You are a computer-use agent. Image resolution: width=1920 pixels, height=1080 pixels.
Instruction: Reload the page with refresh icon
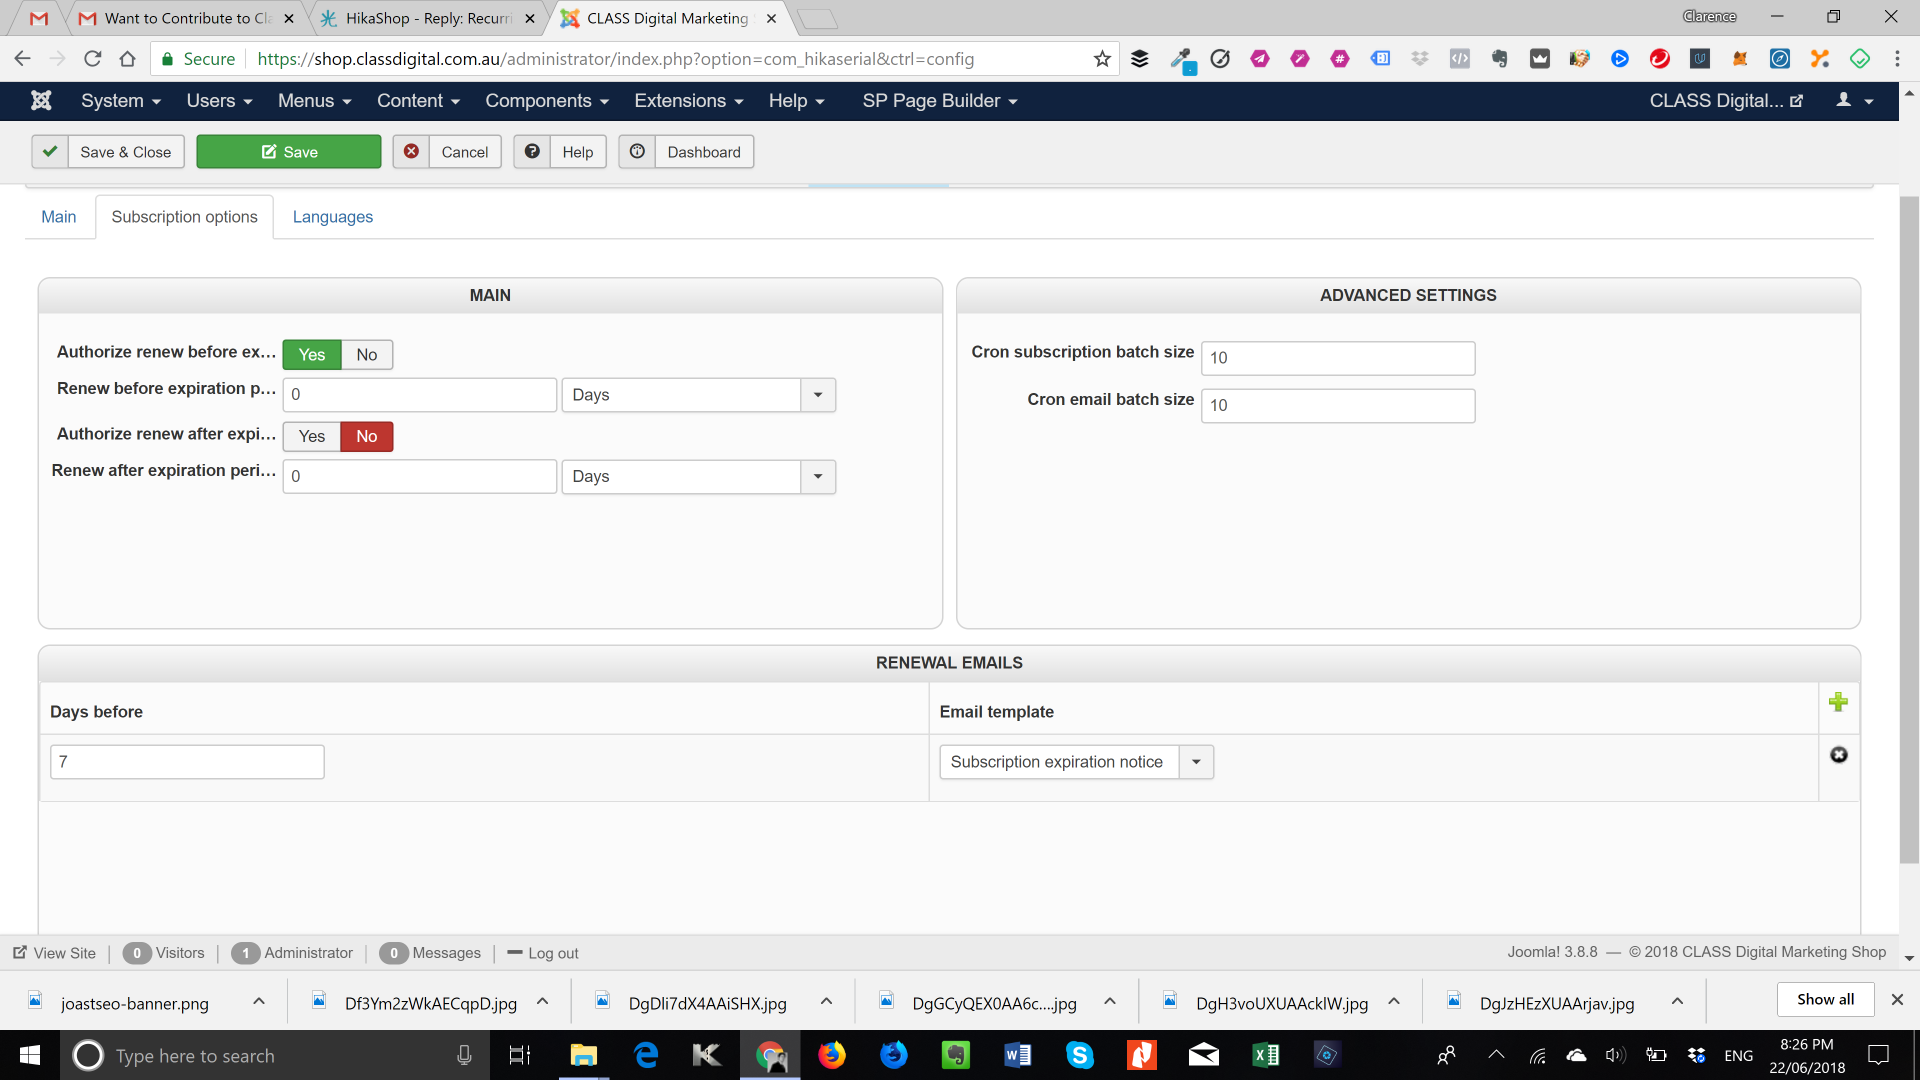point(92,59)
